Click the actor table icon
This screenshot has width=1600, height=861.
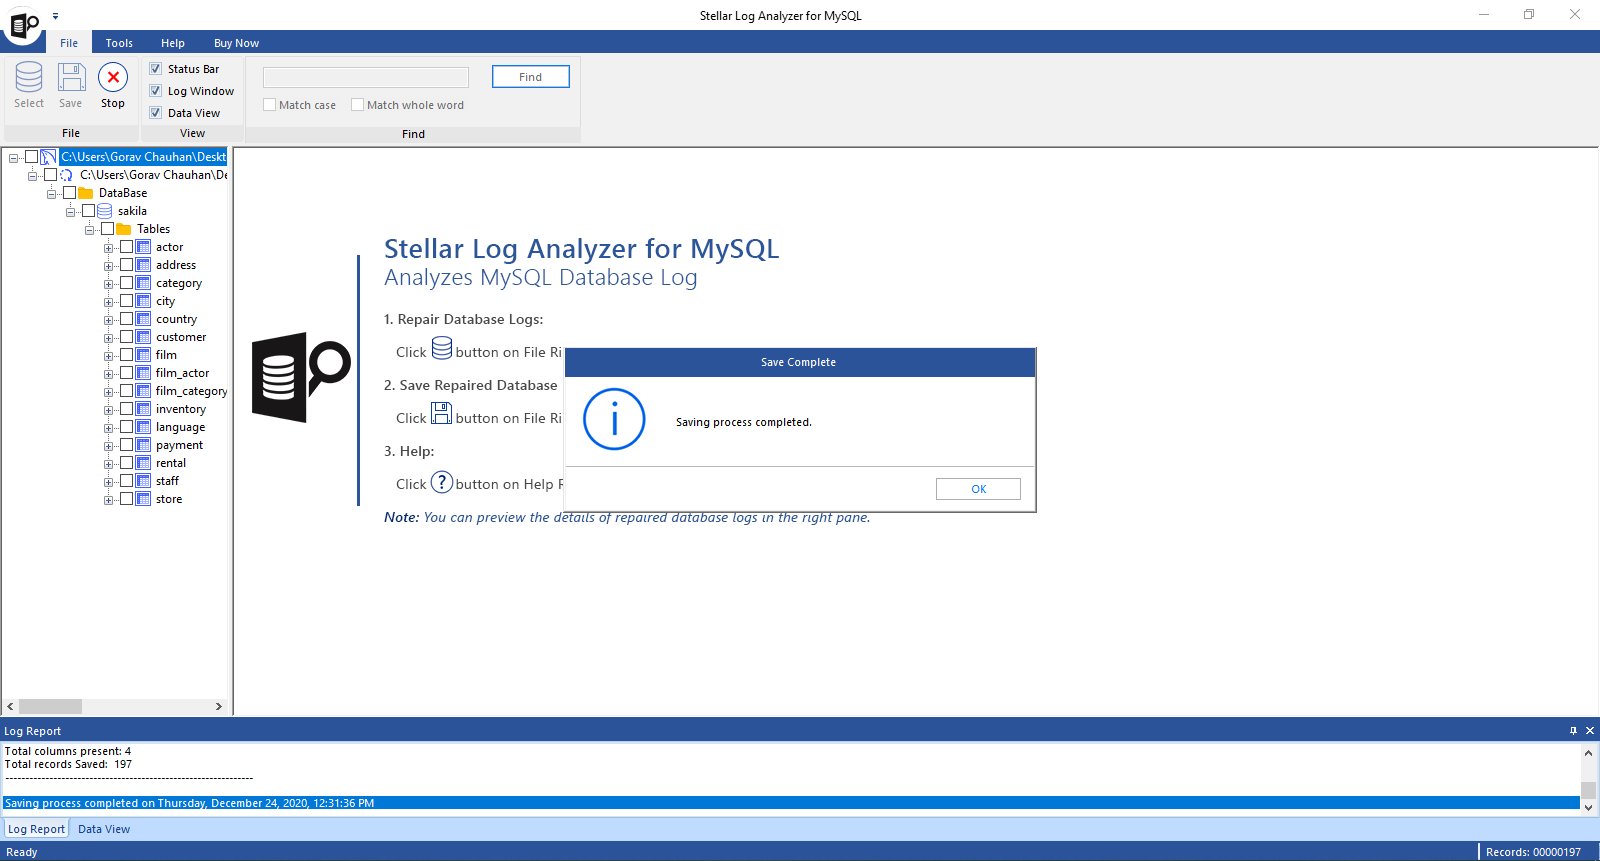(144, 247)
